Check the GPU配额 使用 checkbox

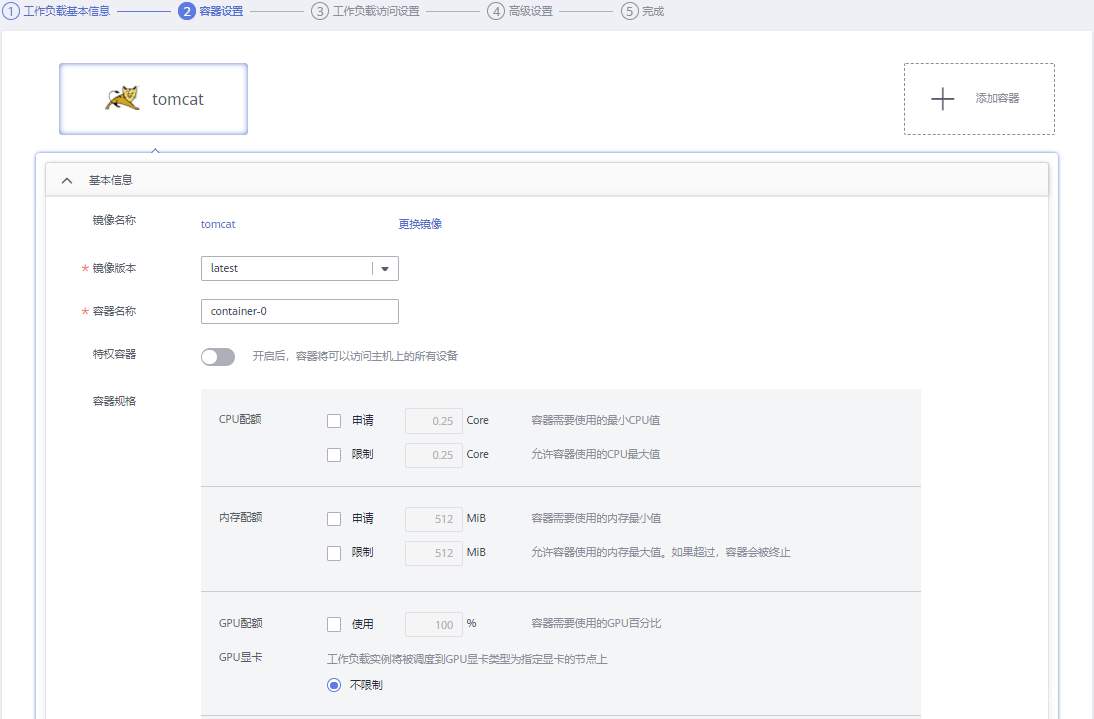pyautogui.click(x=334, y=624)
